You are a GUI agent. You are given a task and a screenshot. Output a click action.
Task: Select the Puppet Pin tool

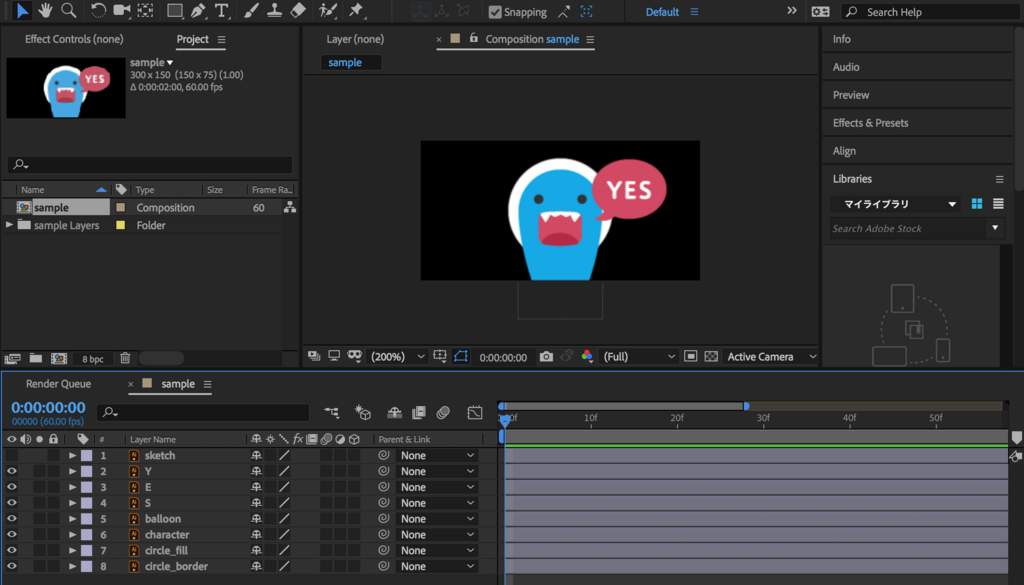[356, 10]
